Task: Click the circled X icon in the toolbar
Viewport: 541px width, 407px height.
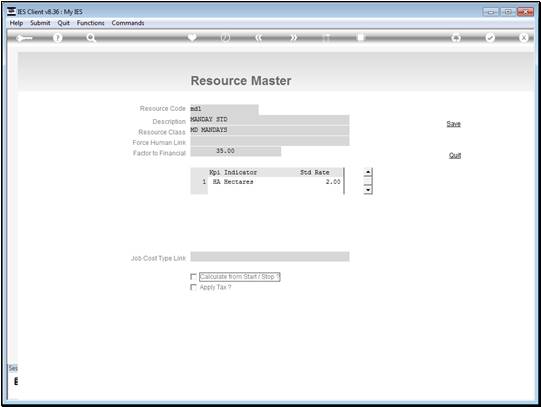Action: [x=523, y=38]
